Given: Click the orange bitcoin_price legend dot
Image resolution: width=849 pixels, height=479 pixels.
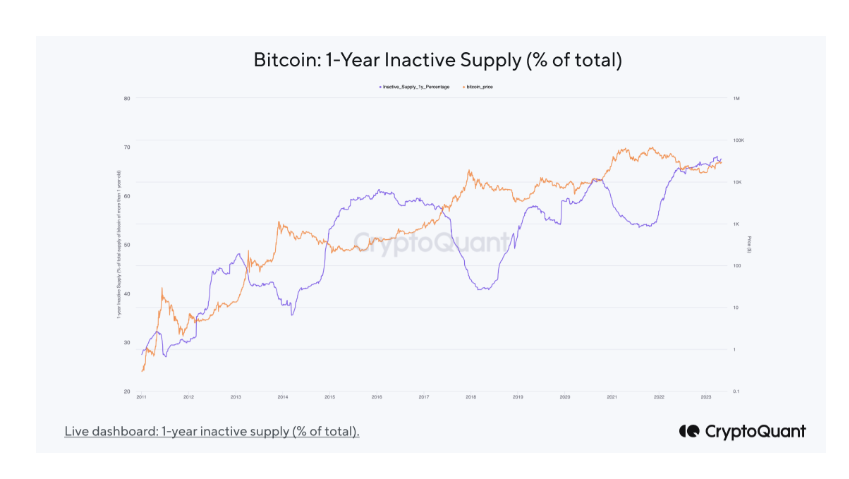Looking at the screenshot, I should [465, 88].
